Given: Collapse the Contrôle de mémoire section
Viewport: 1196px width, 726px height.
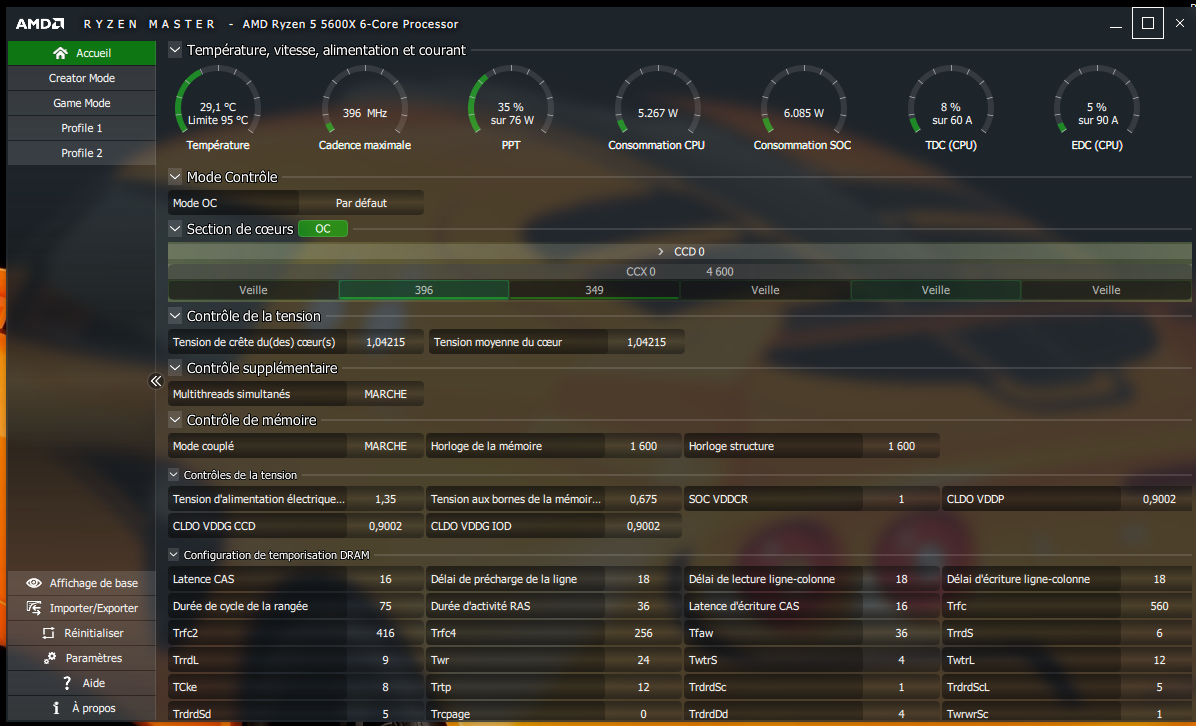Looking at the screenshot, I should click(175, 419).
